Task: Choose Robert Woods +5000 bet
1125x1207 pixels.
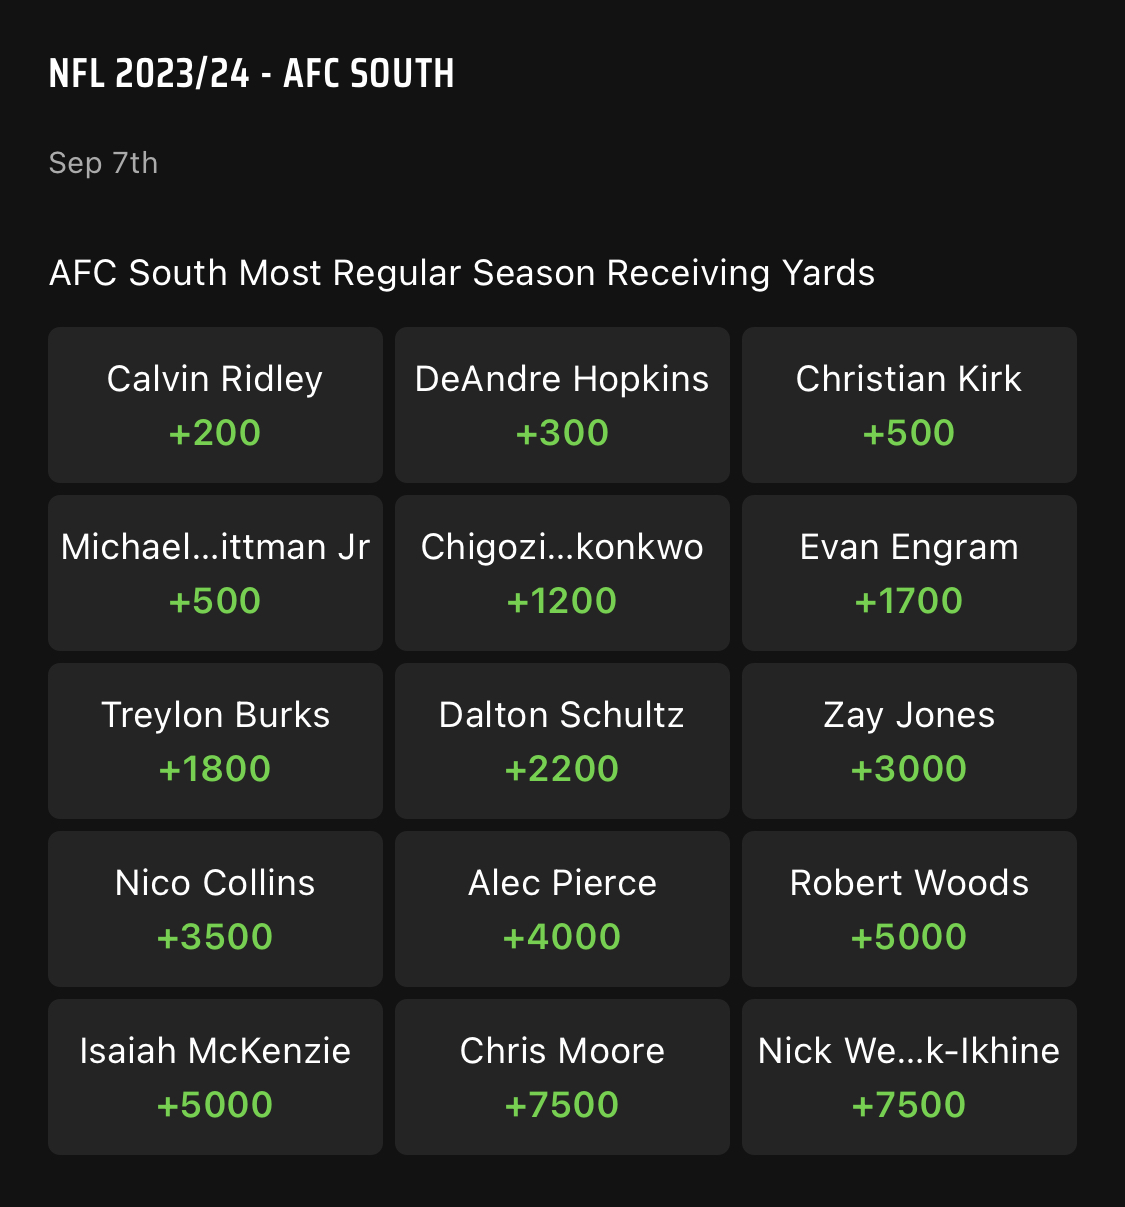Action: click(x=909, y=908)
